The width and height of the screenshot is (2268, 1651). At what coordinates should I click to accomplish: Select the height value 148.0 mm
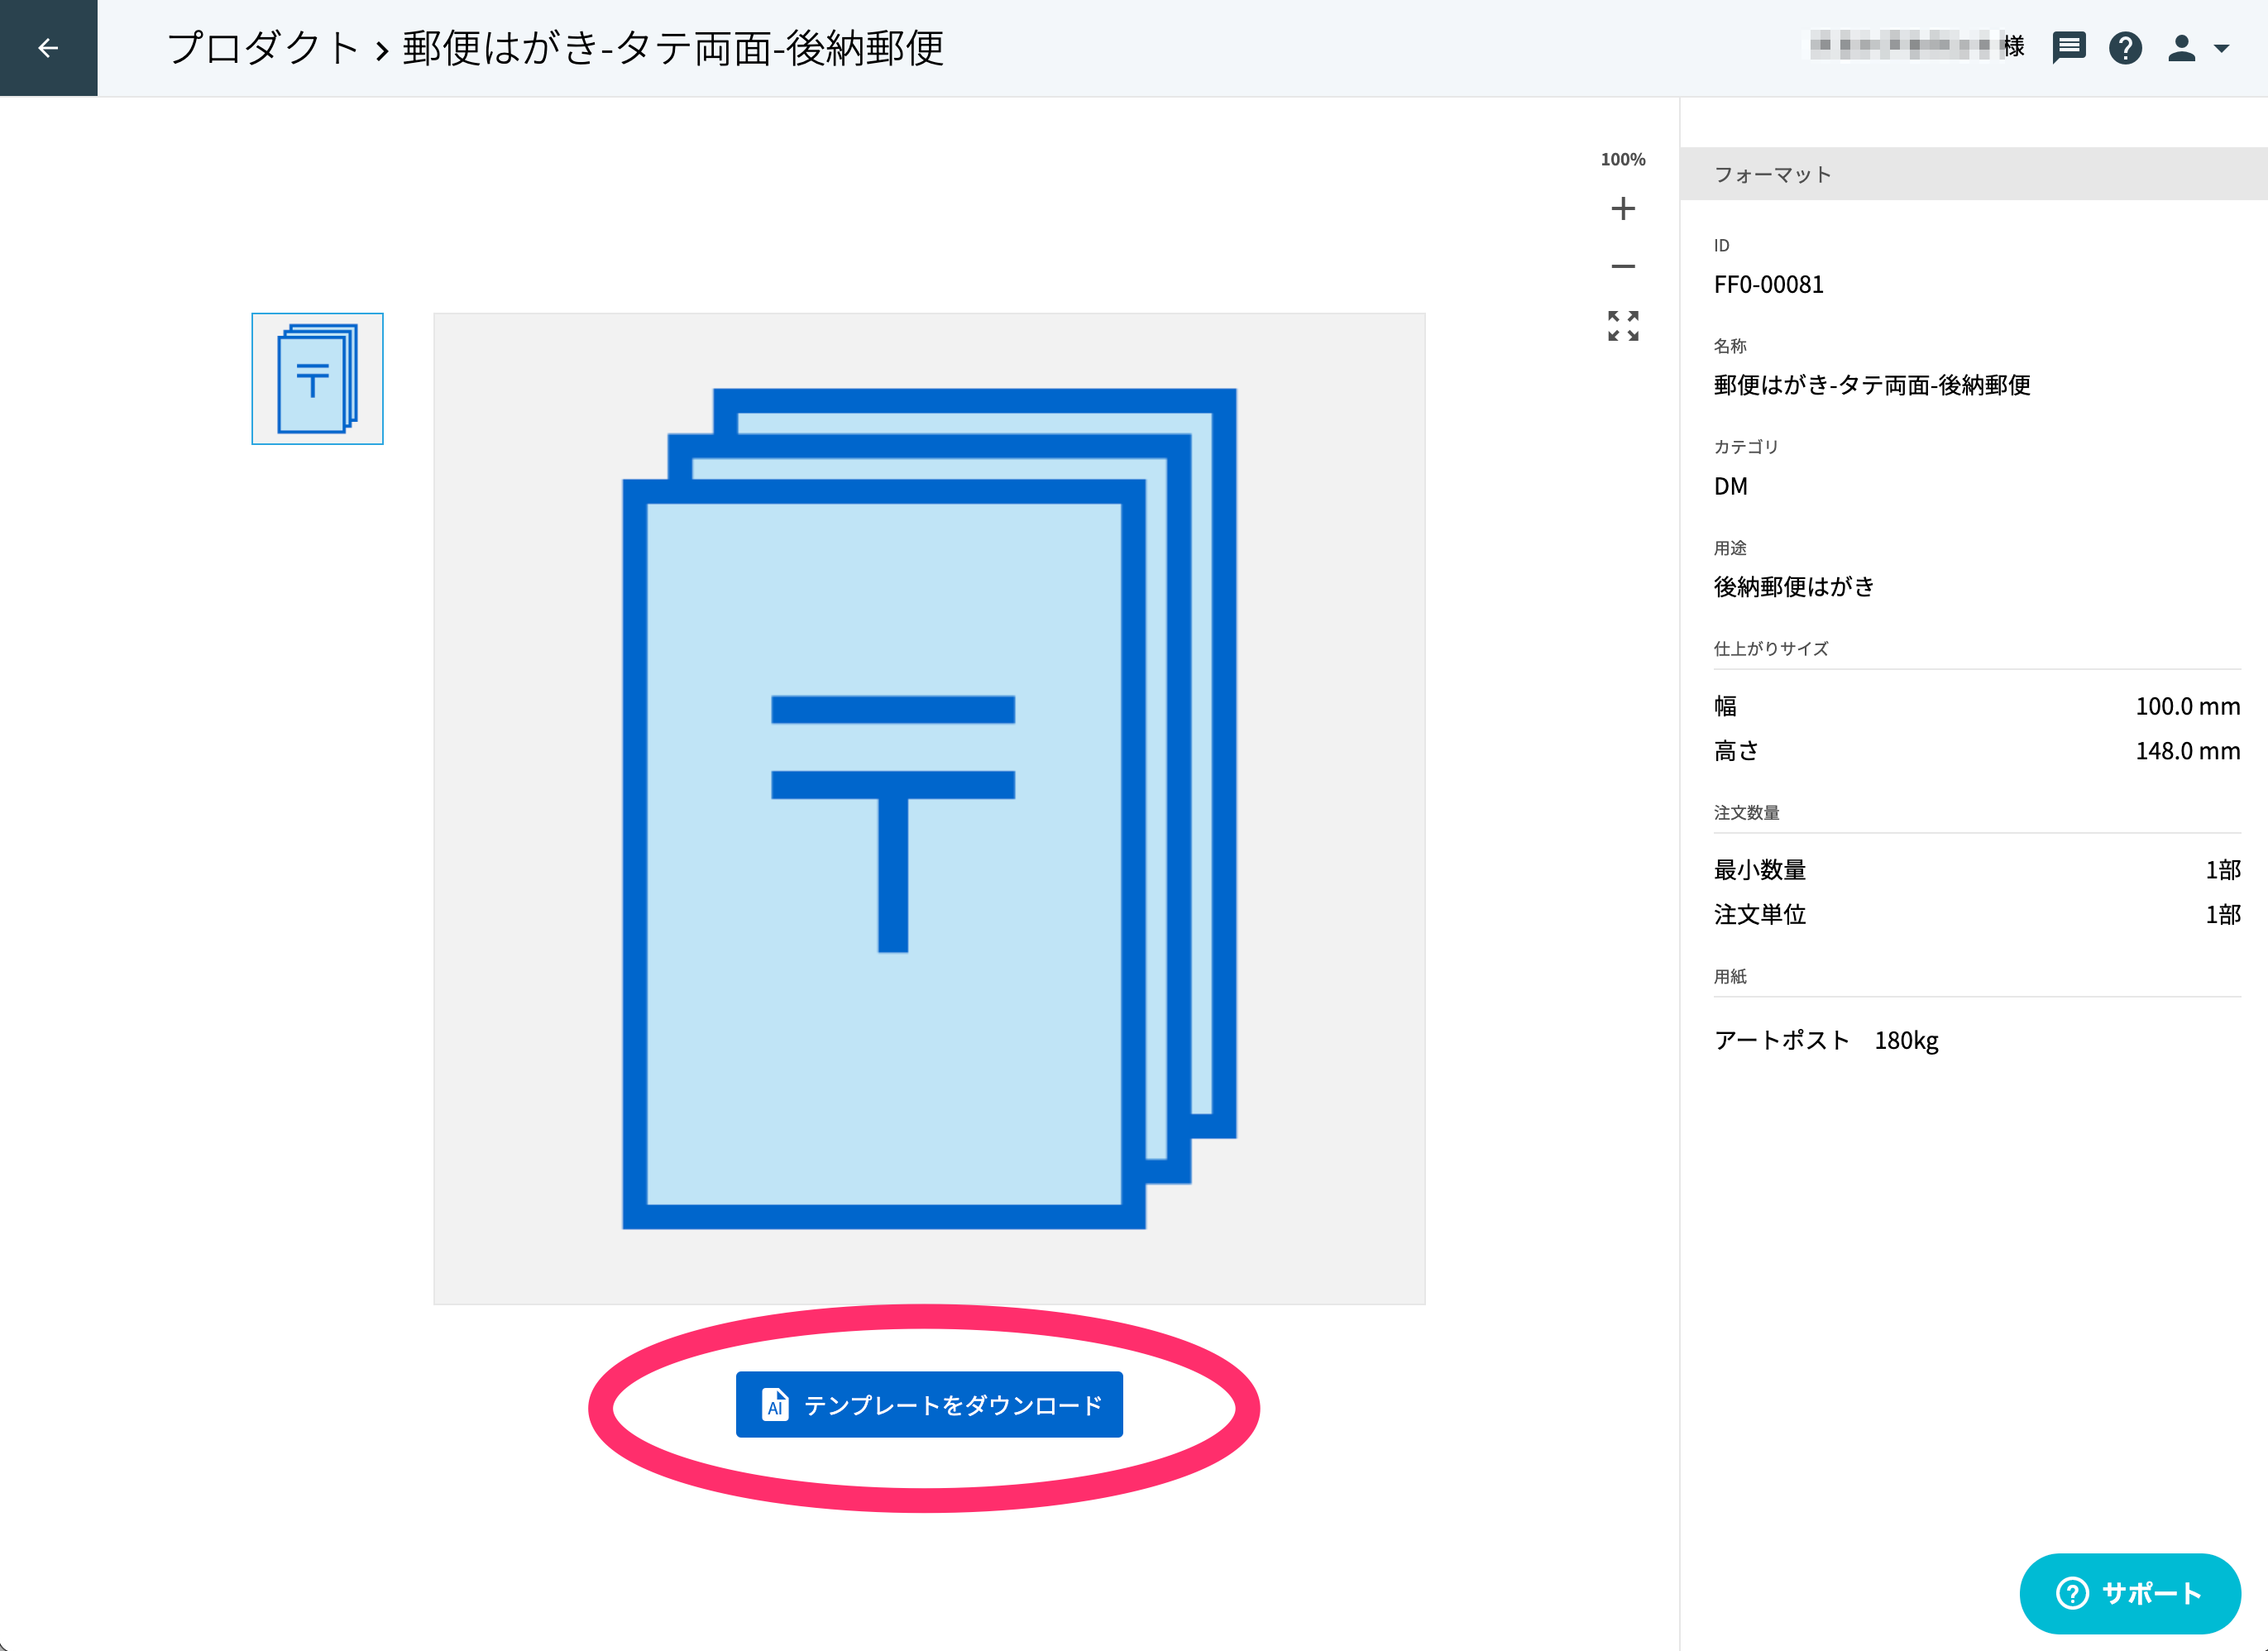pyautogui.click(x=2187, y=751)
